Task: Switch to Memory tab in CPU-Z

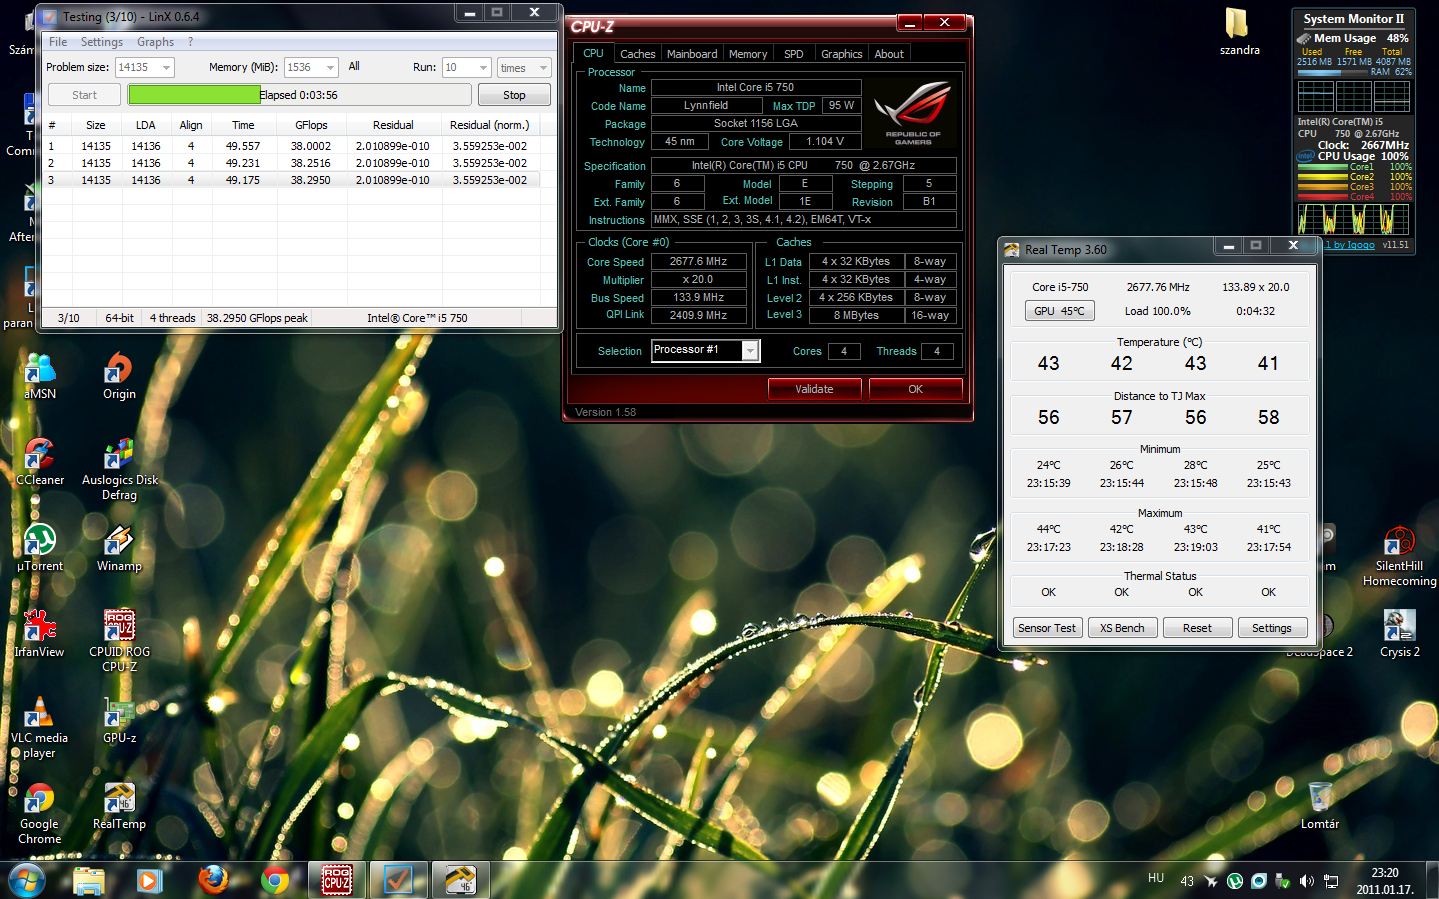Action: pyautogui.click(x=748, y=54)
